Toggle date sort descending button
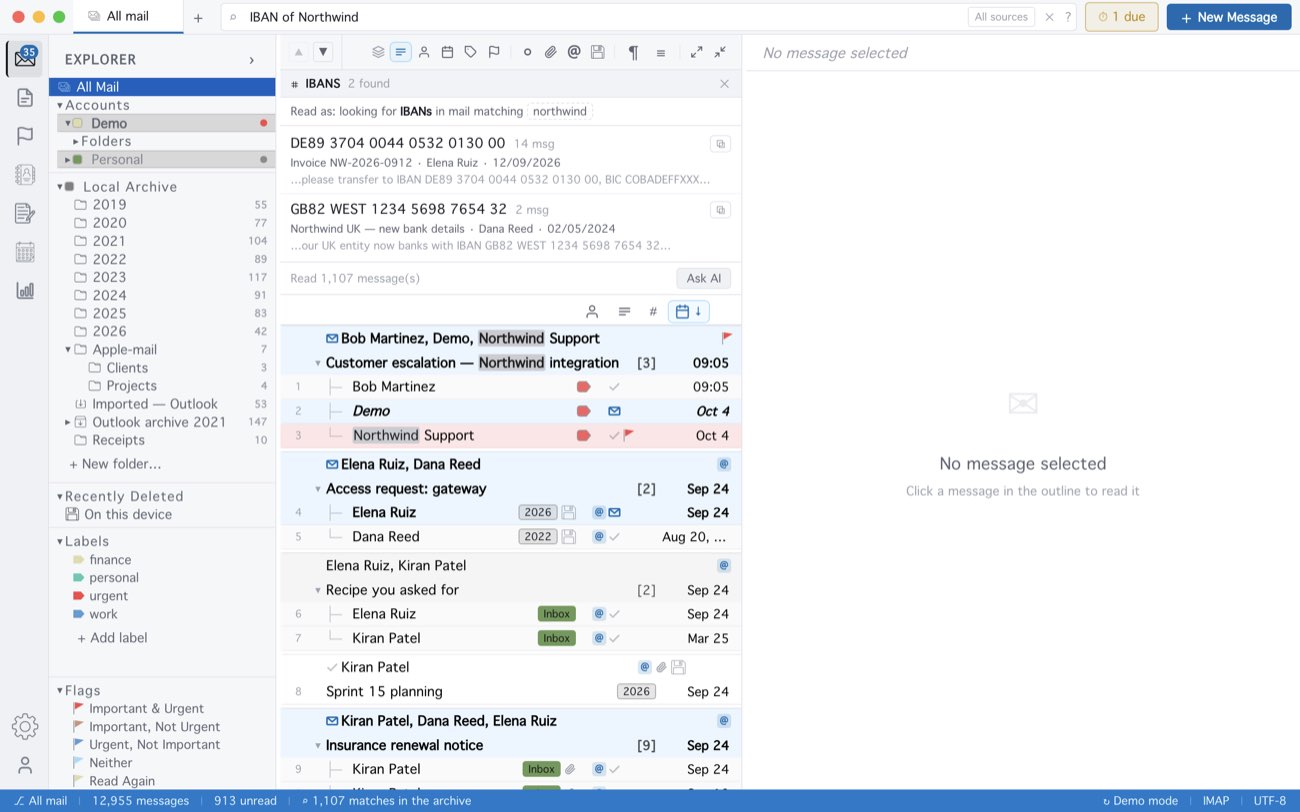Image resolution: width=1300 pixels, height=812 pixels. tap(689, 311)
